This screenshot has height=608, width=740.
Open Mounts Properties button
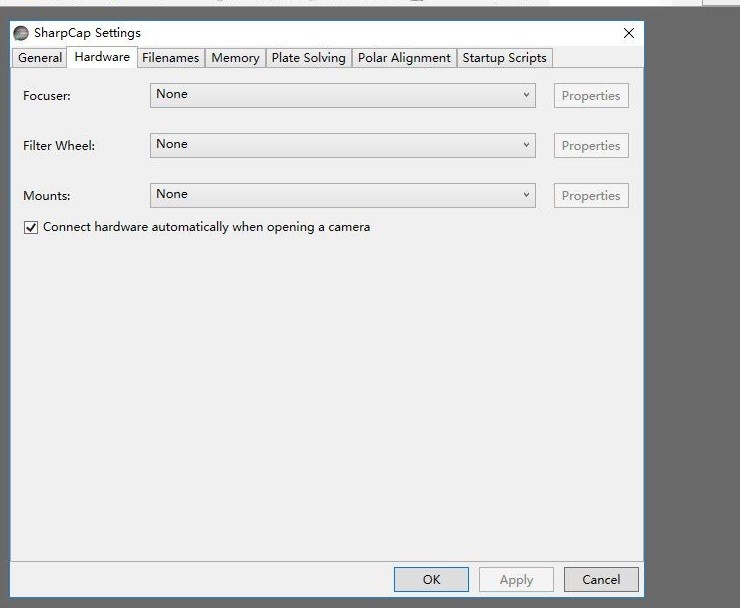591,195
